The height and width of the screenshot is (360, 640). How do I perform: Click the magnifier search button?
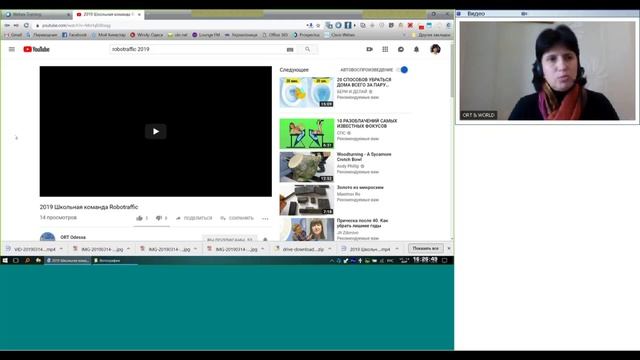pos(308,49)
